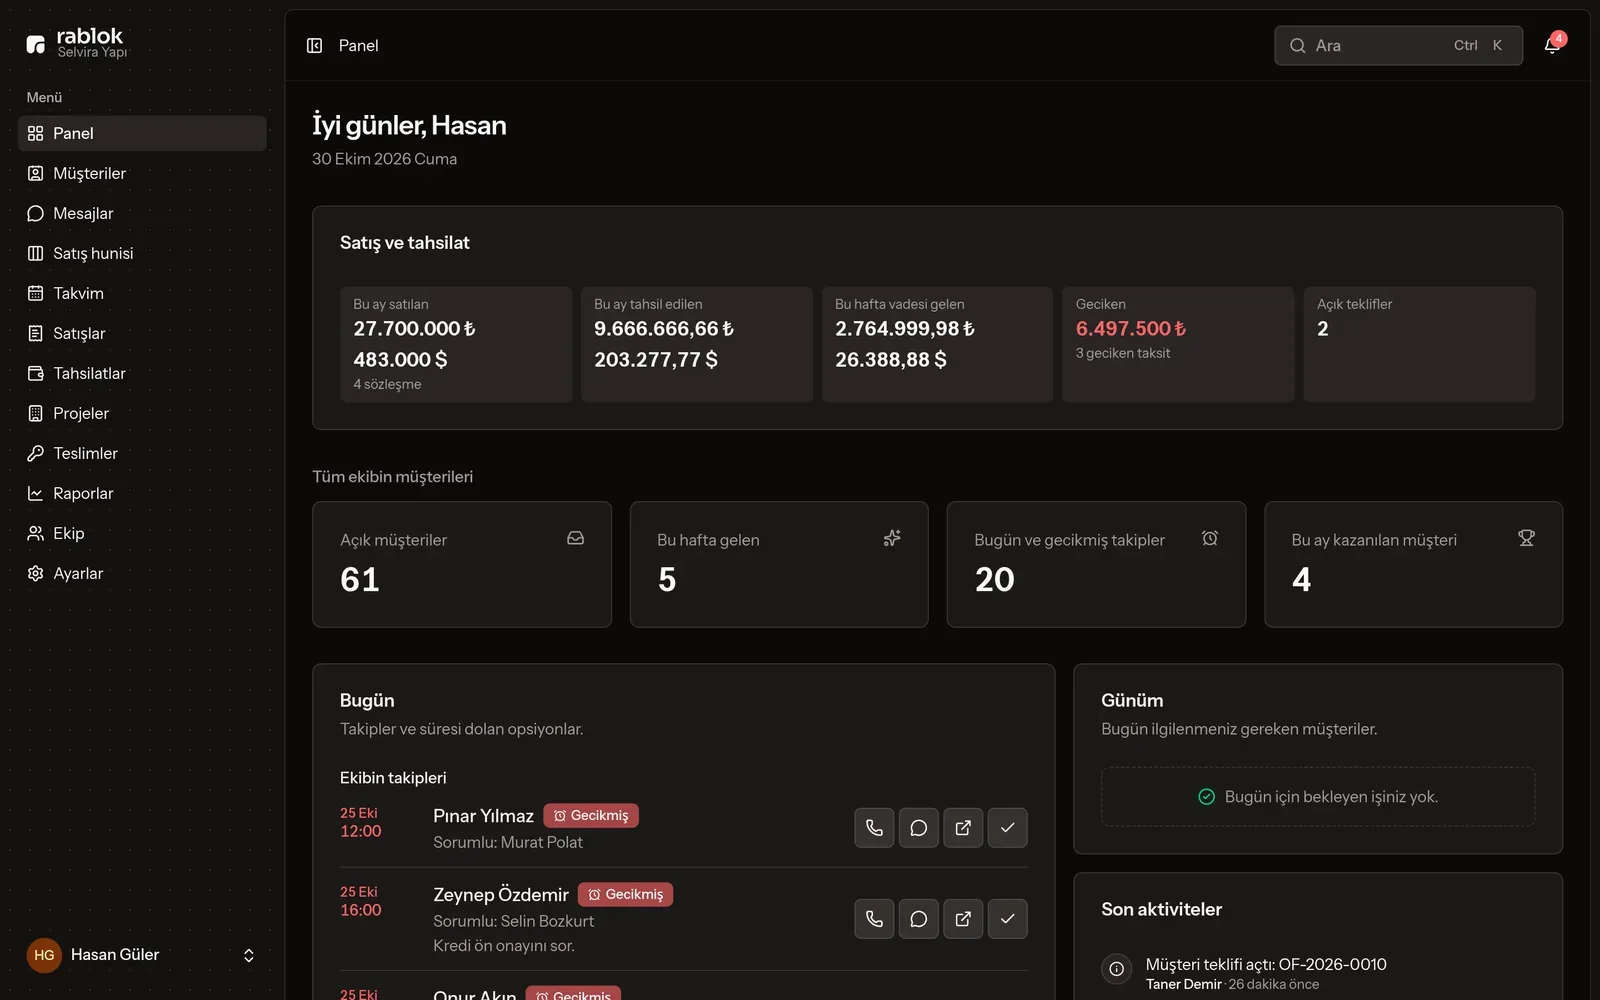Click the info icon beside Müşteri teklifi açtı

click(x=1117, y=969)
